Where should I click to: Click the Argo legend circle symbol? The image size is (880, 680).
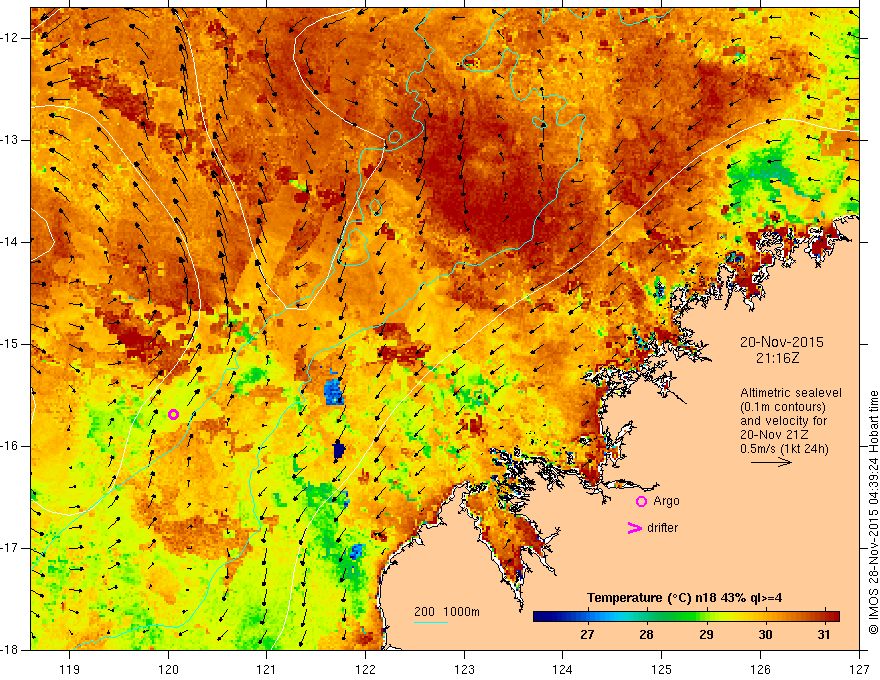pyautogui.click(x=641, y=502)
